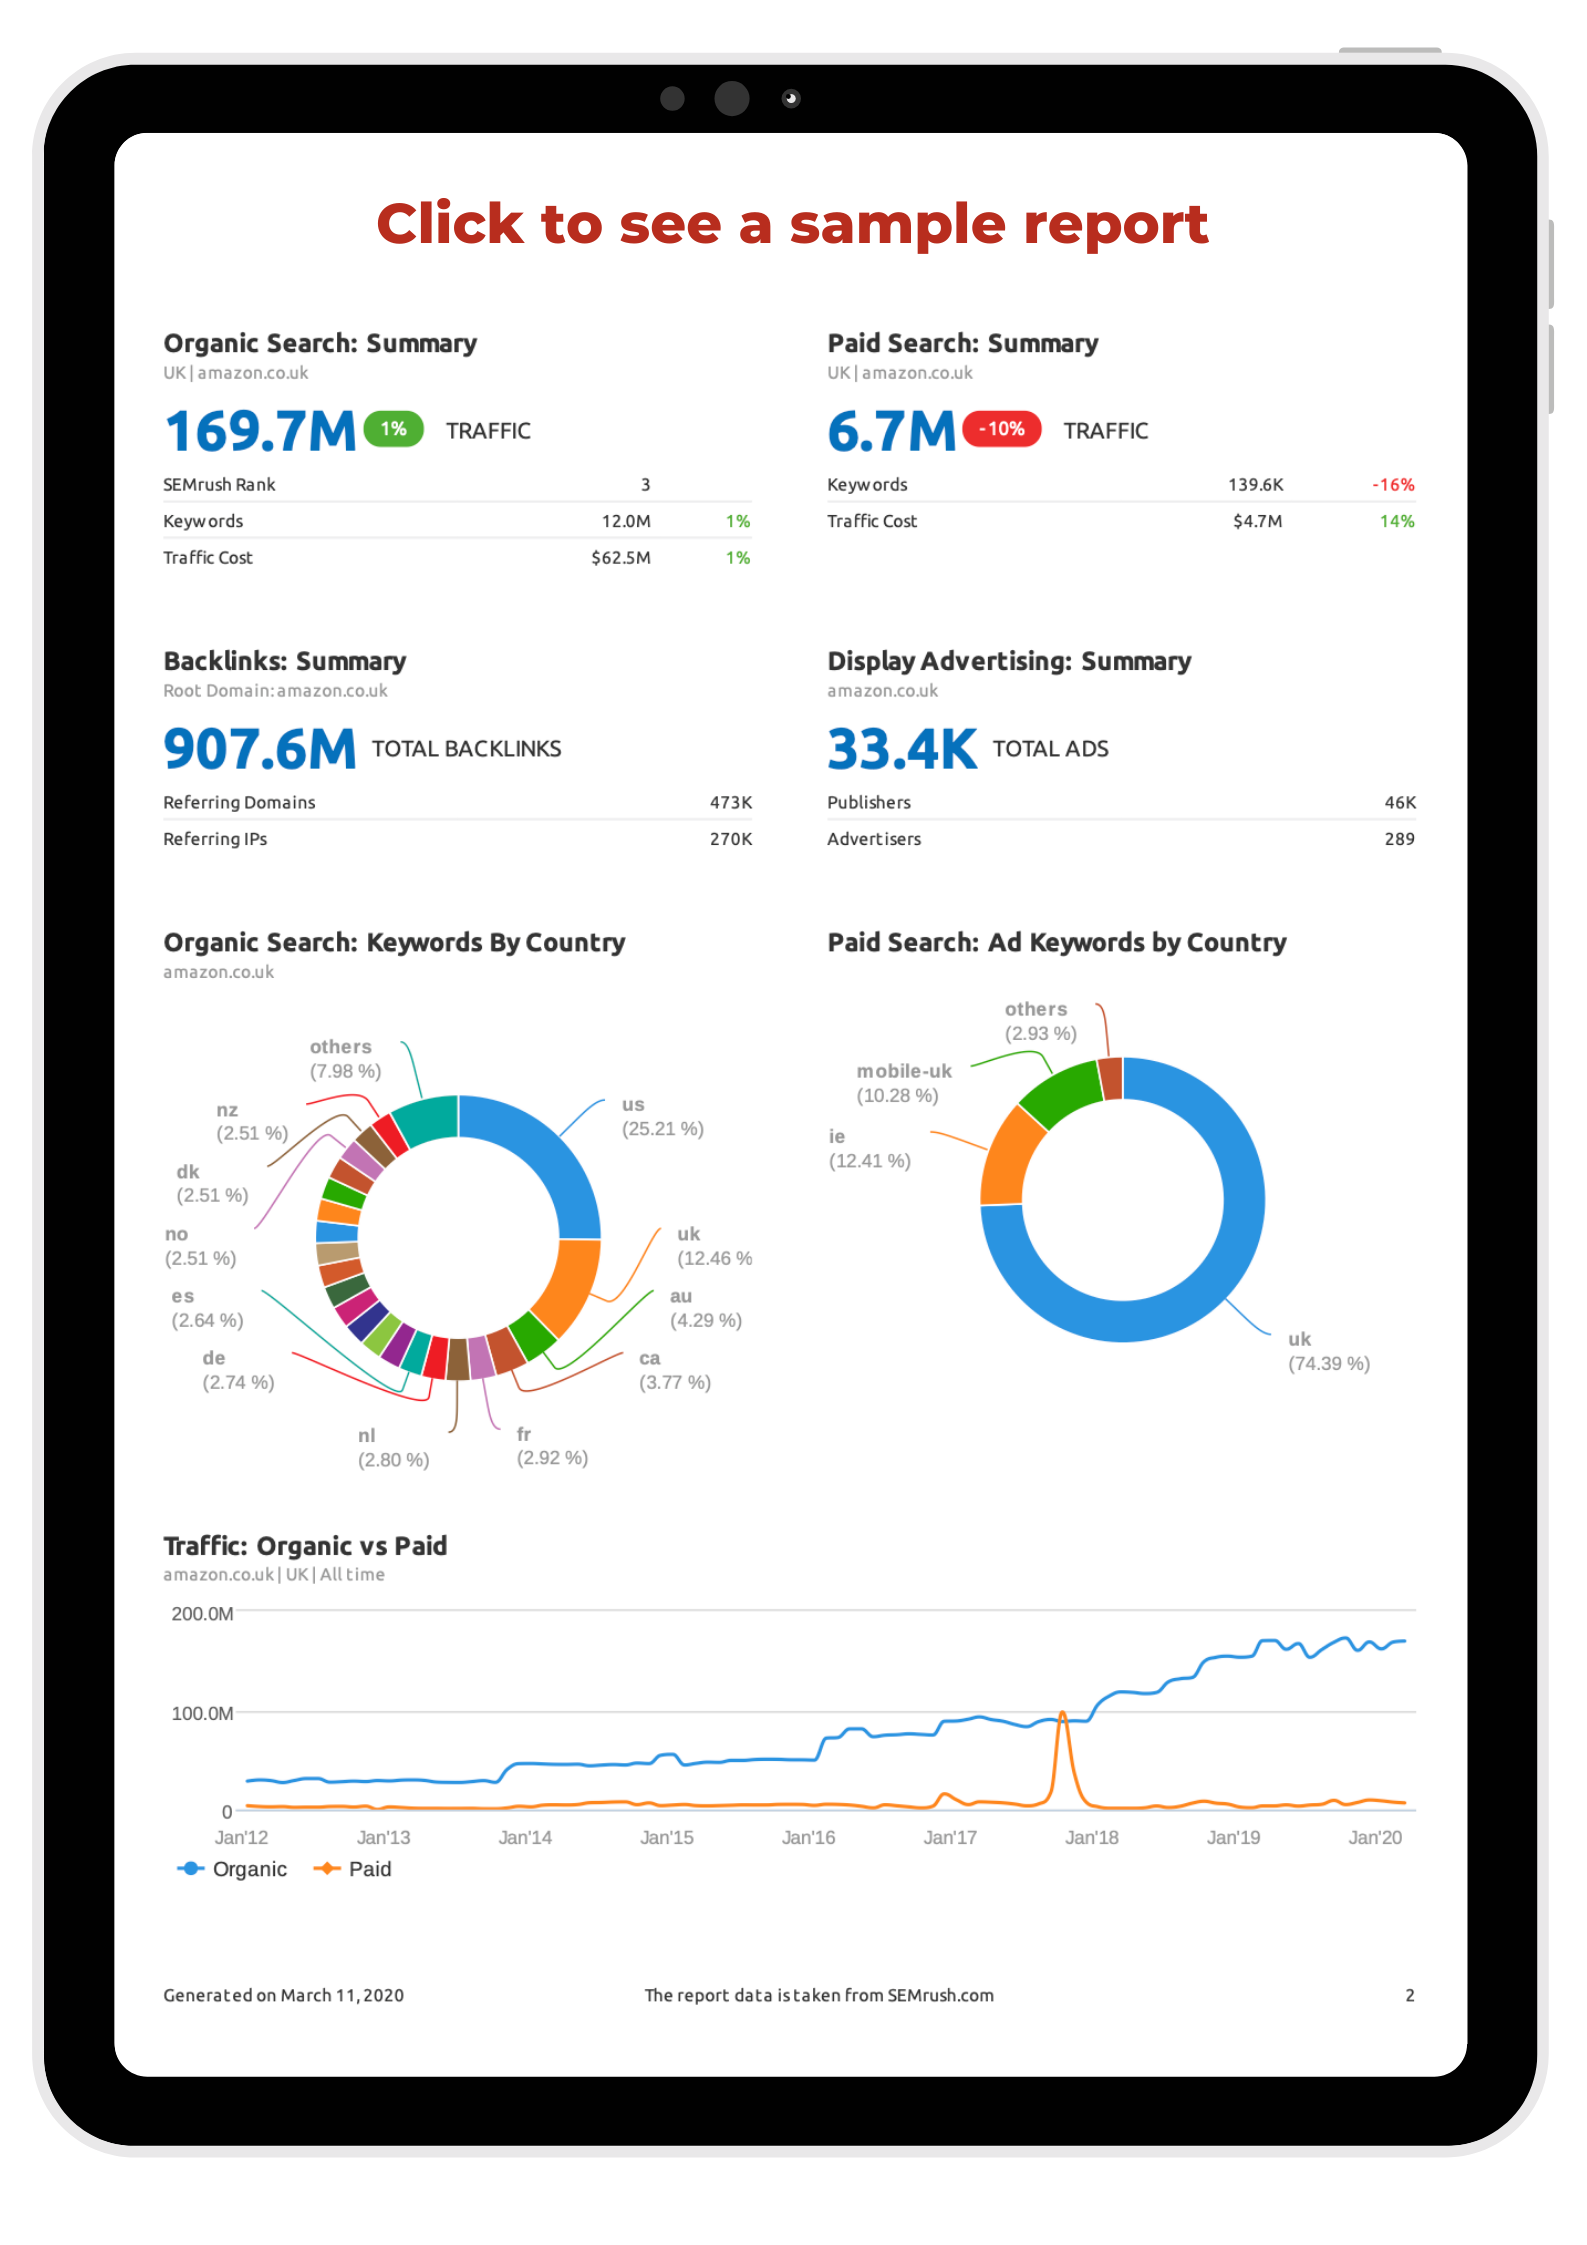Click the others (7.98 %) organic label
1587x2245 pixels.
(345, 1059)
